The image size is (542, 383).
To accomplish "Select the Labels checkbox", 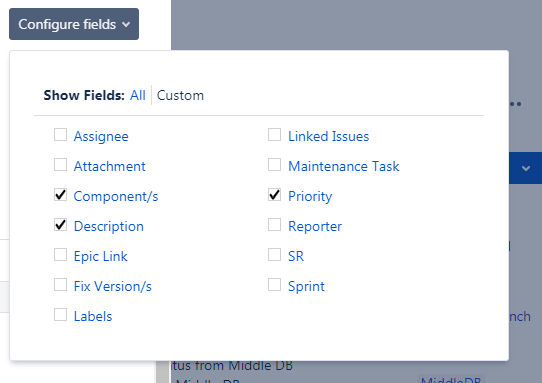I will click(60, 315).
